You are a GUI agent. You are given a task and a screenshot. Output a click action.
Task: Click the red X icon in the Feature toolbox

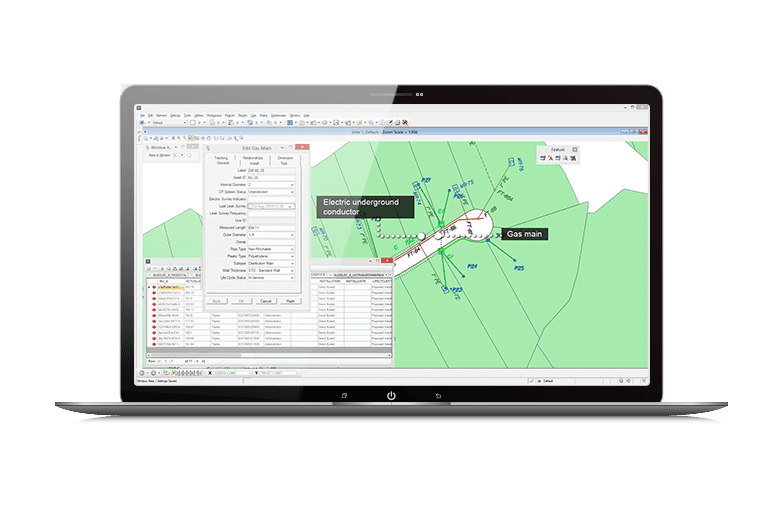point(551,158)
